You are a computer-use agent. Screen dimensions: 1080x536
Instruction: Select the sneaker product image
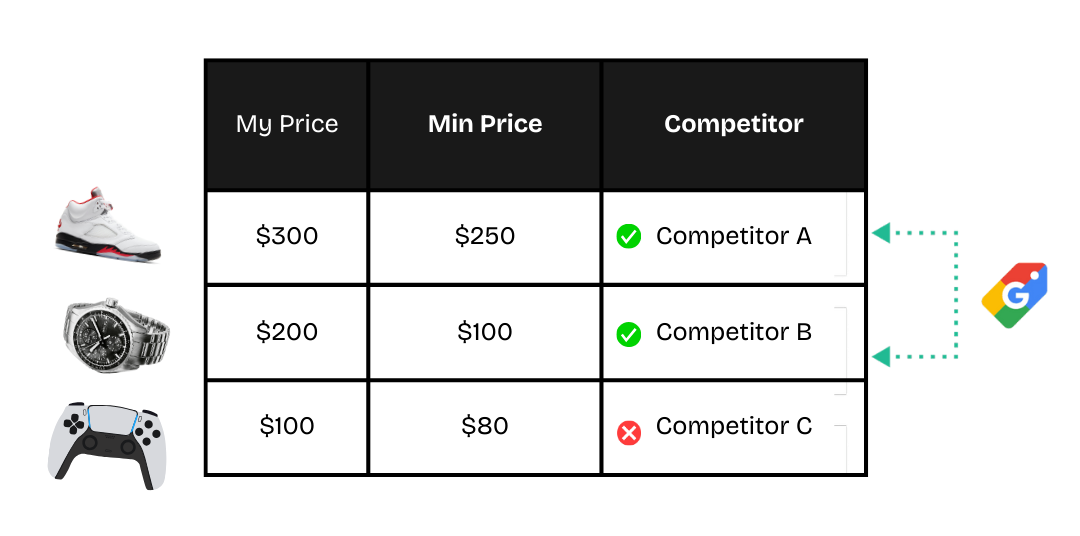click(112, 224)
